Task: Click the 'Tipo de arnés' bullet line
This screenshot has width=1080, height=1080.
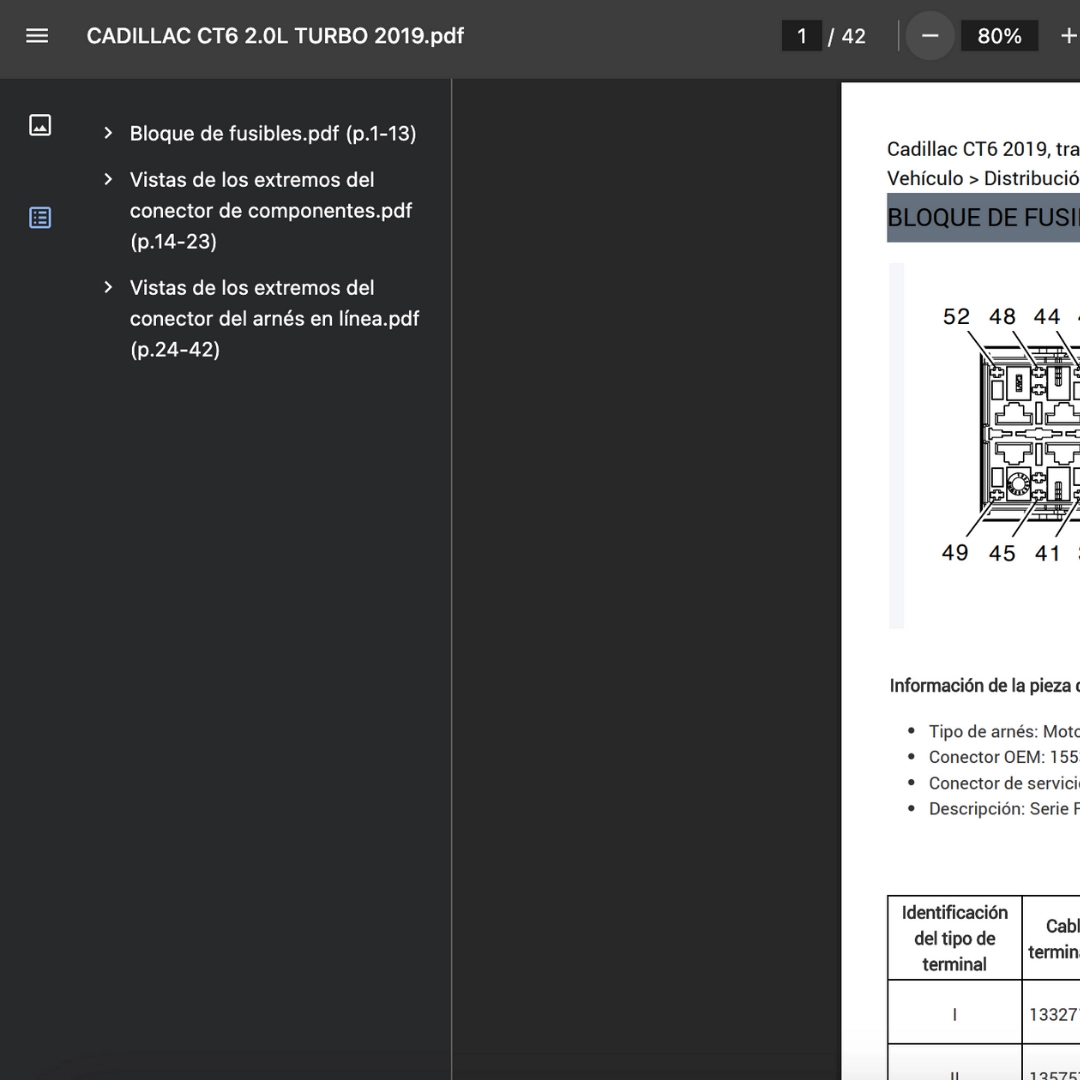Action: (x=1004, y=731)
